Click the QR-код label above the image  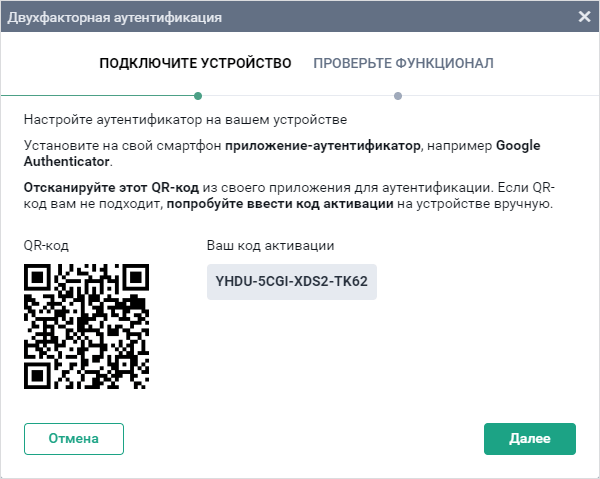[x=46, y=245]
